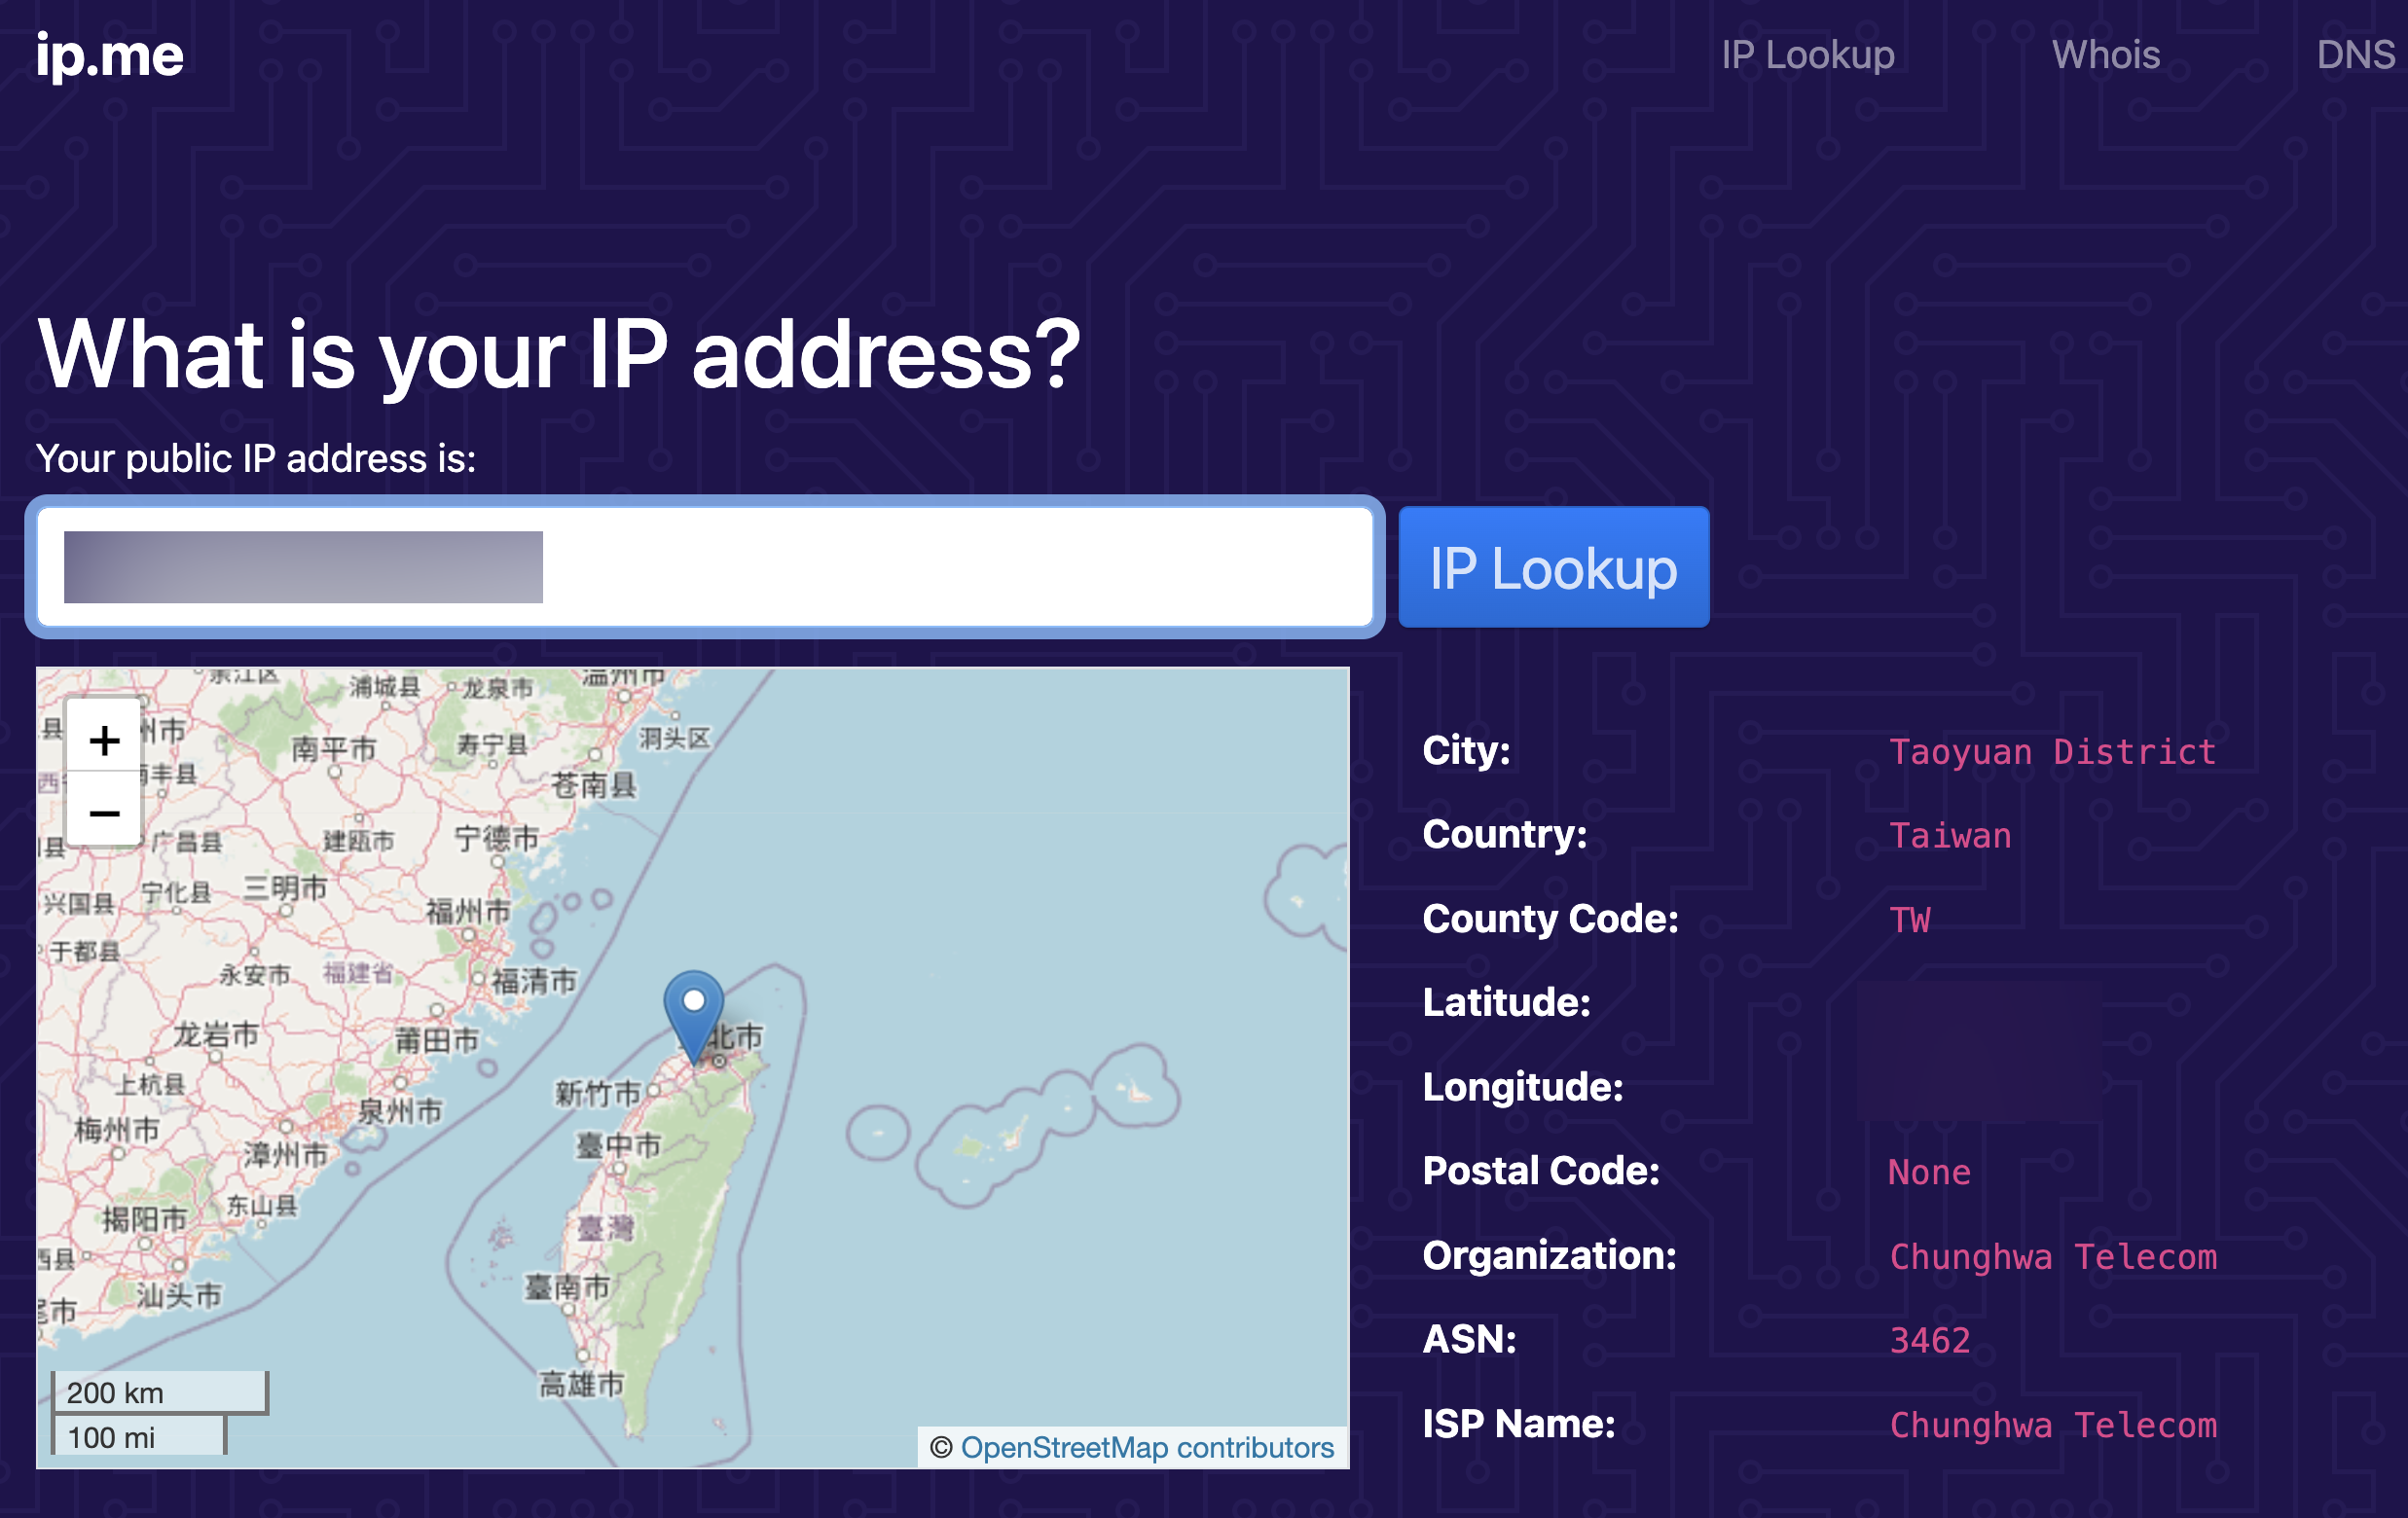Click the map zoom in plus button
The image size is (2408, 1518).
(x=104, y=740)
